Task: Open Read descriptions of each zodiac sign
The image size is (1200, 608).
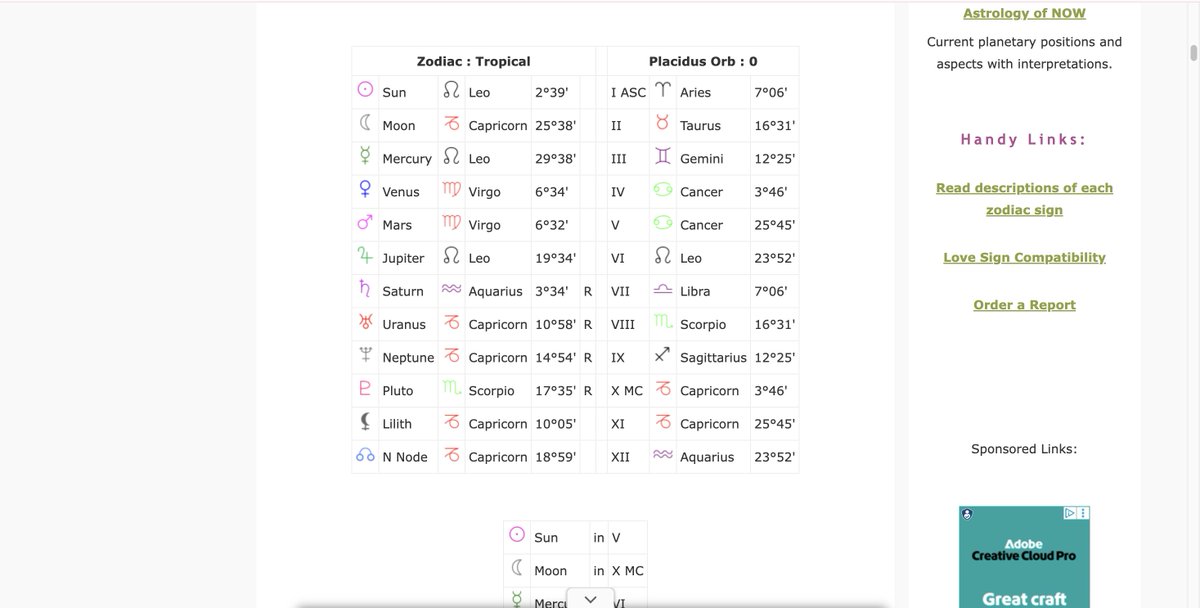Action: pos(1024,198)
